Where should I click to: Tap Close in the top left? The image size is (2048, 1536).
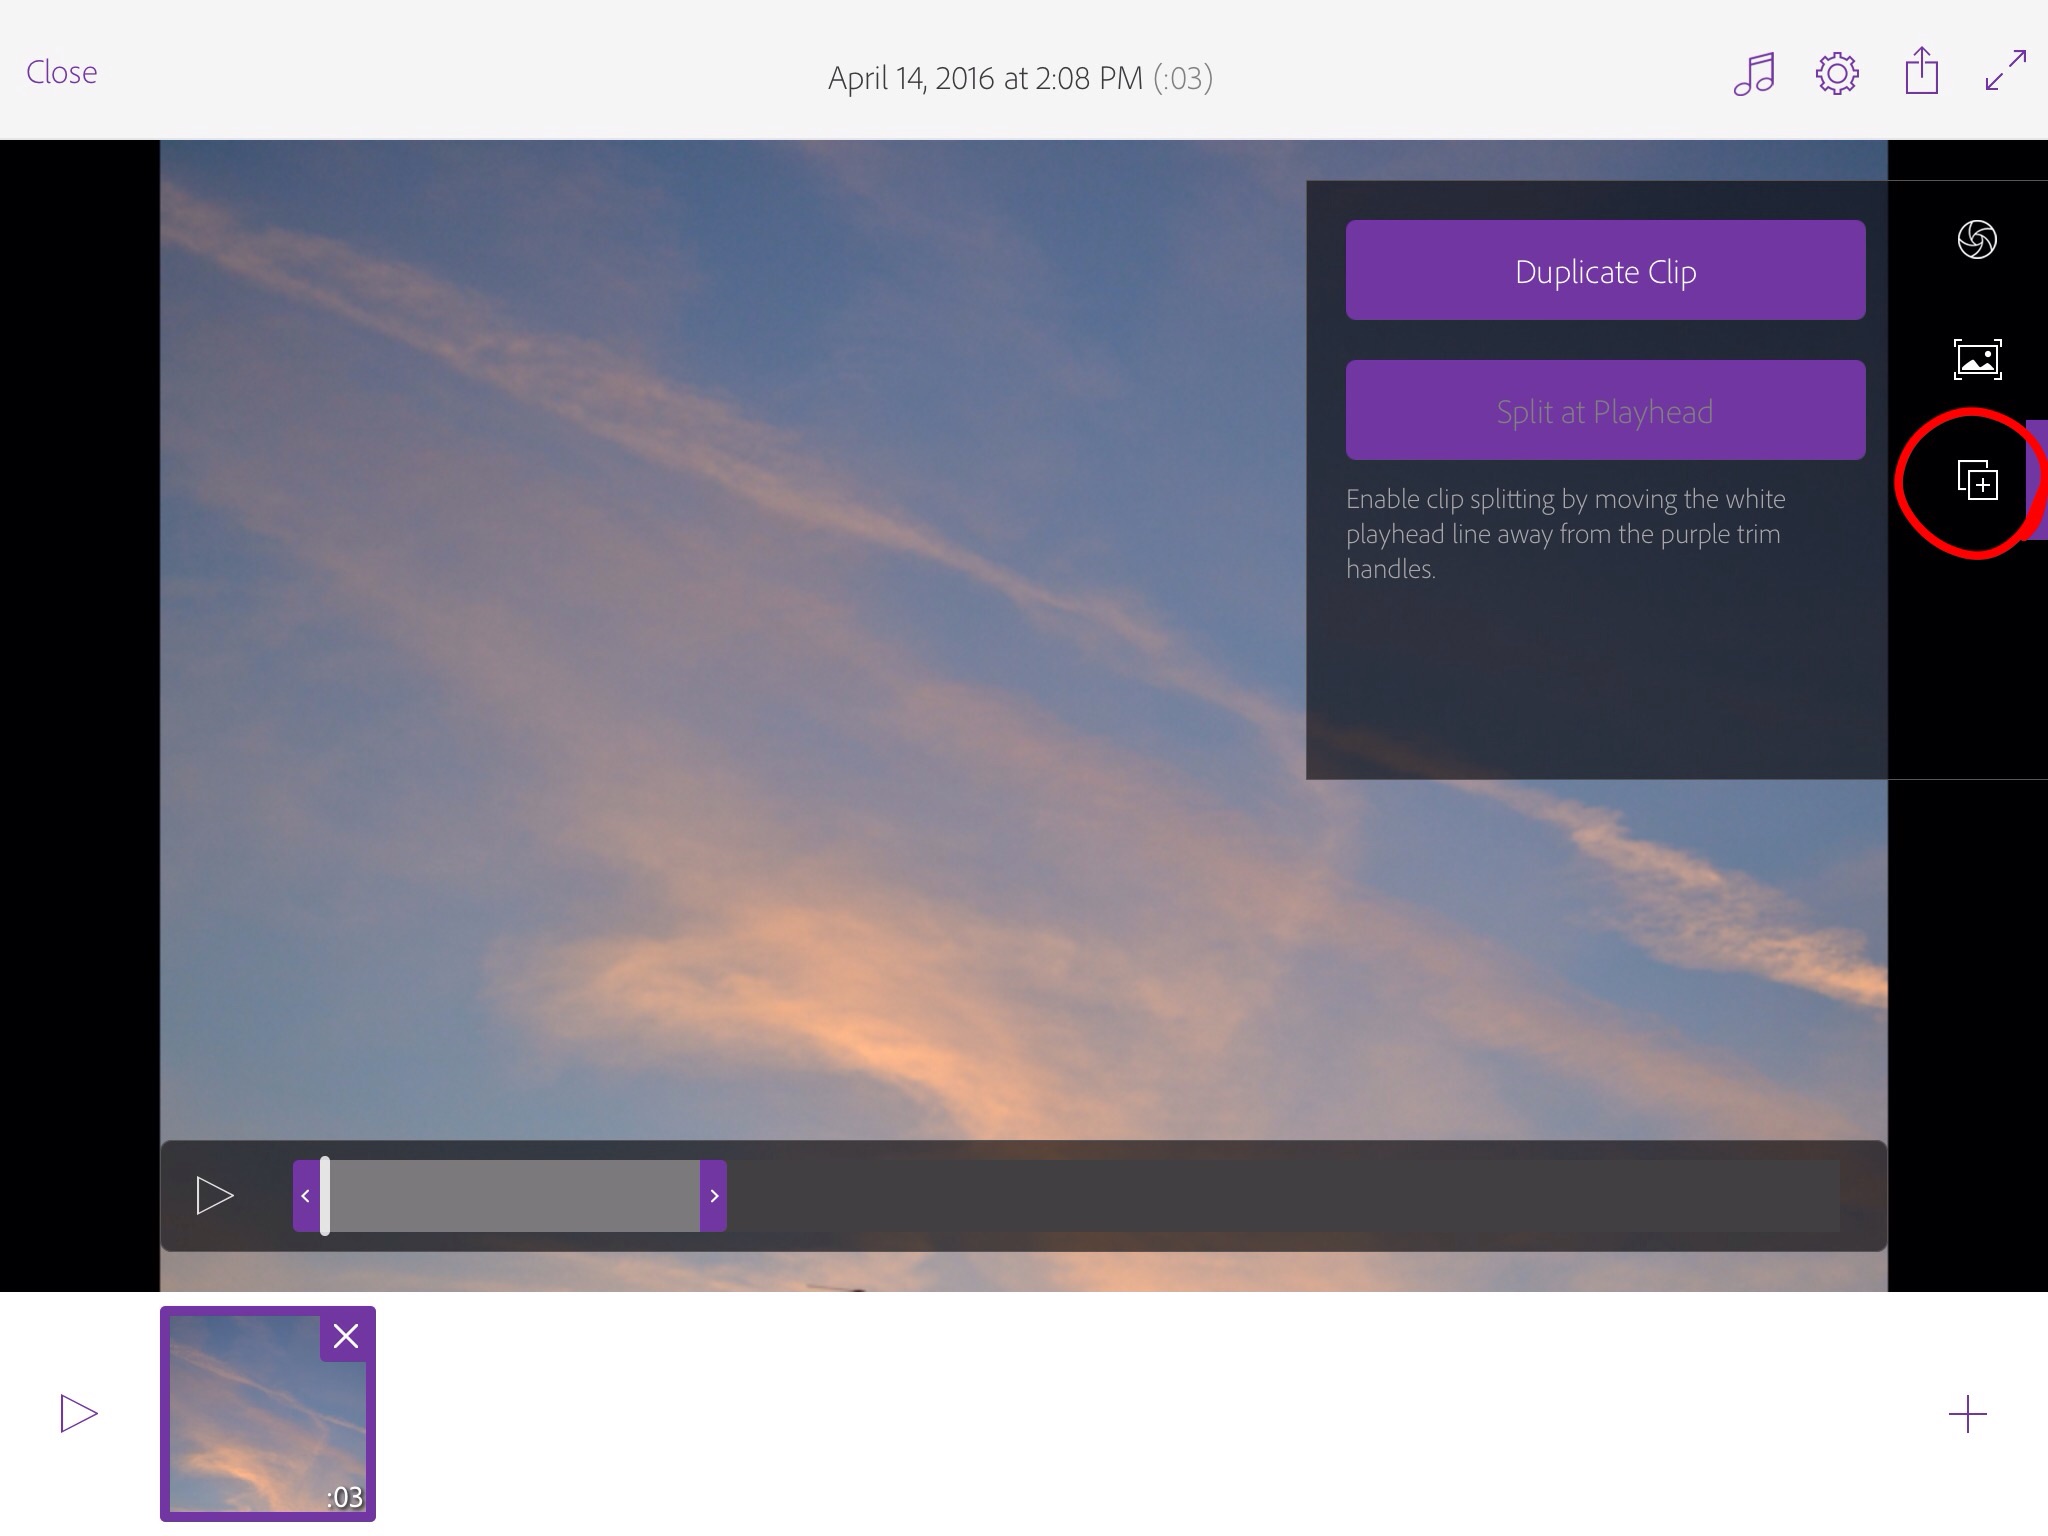click(x=62, y=72)
